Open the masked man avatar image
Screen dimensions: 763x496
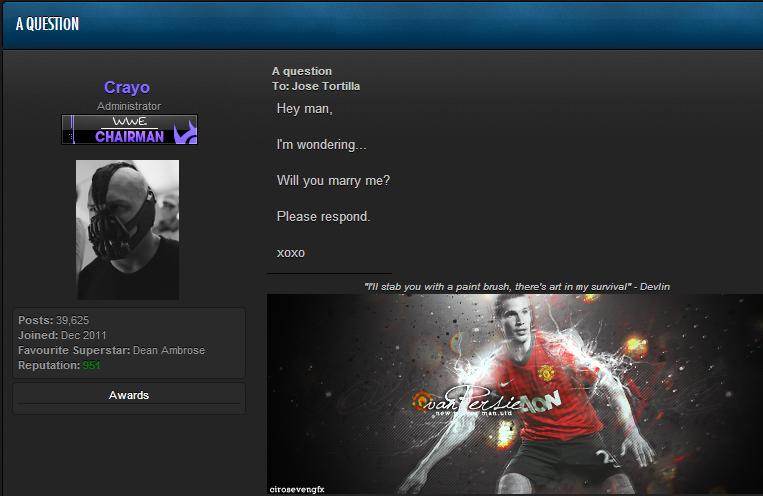[128, 230]
